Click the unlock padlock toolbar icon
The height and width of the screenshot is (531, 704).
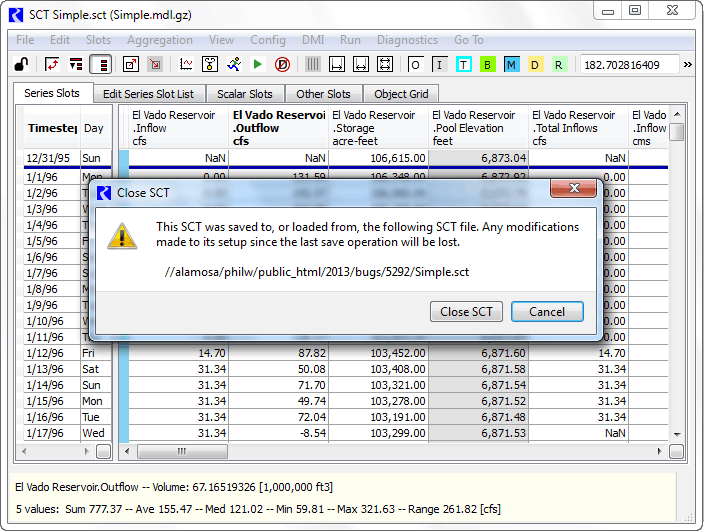(x=21, y=65)
